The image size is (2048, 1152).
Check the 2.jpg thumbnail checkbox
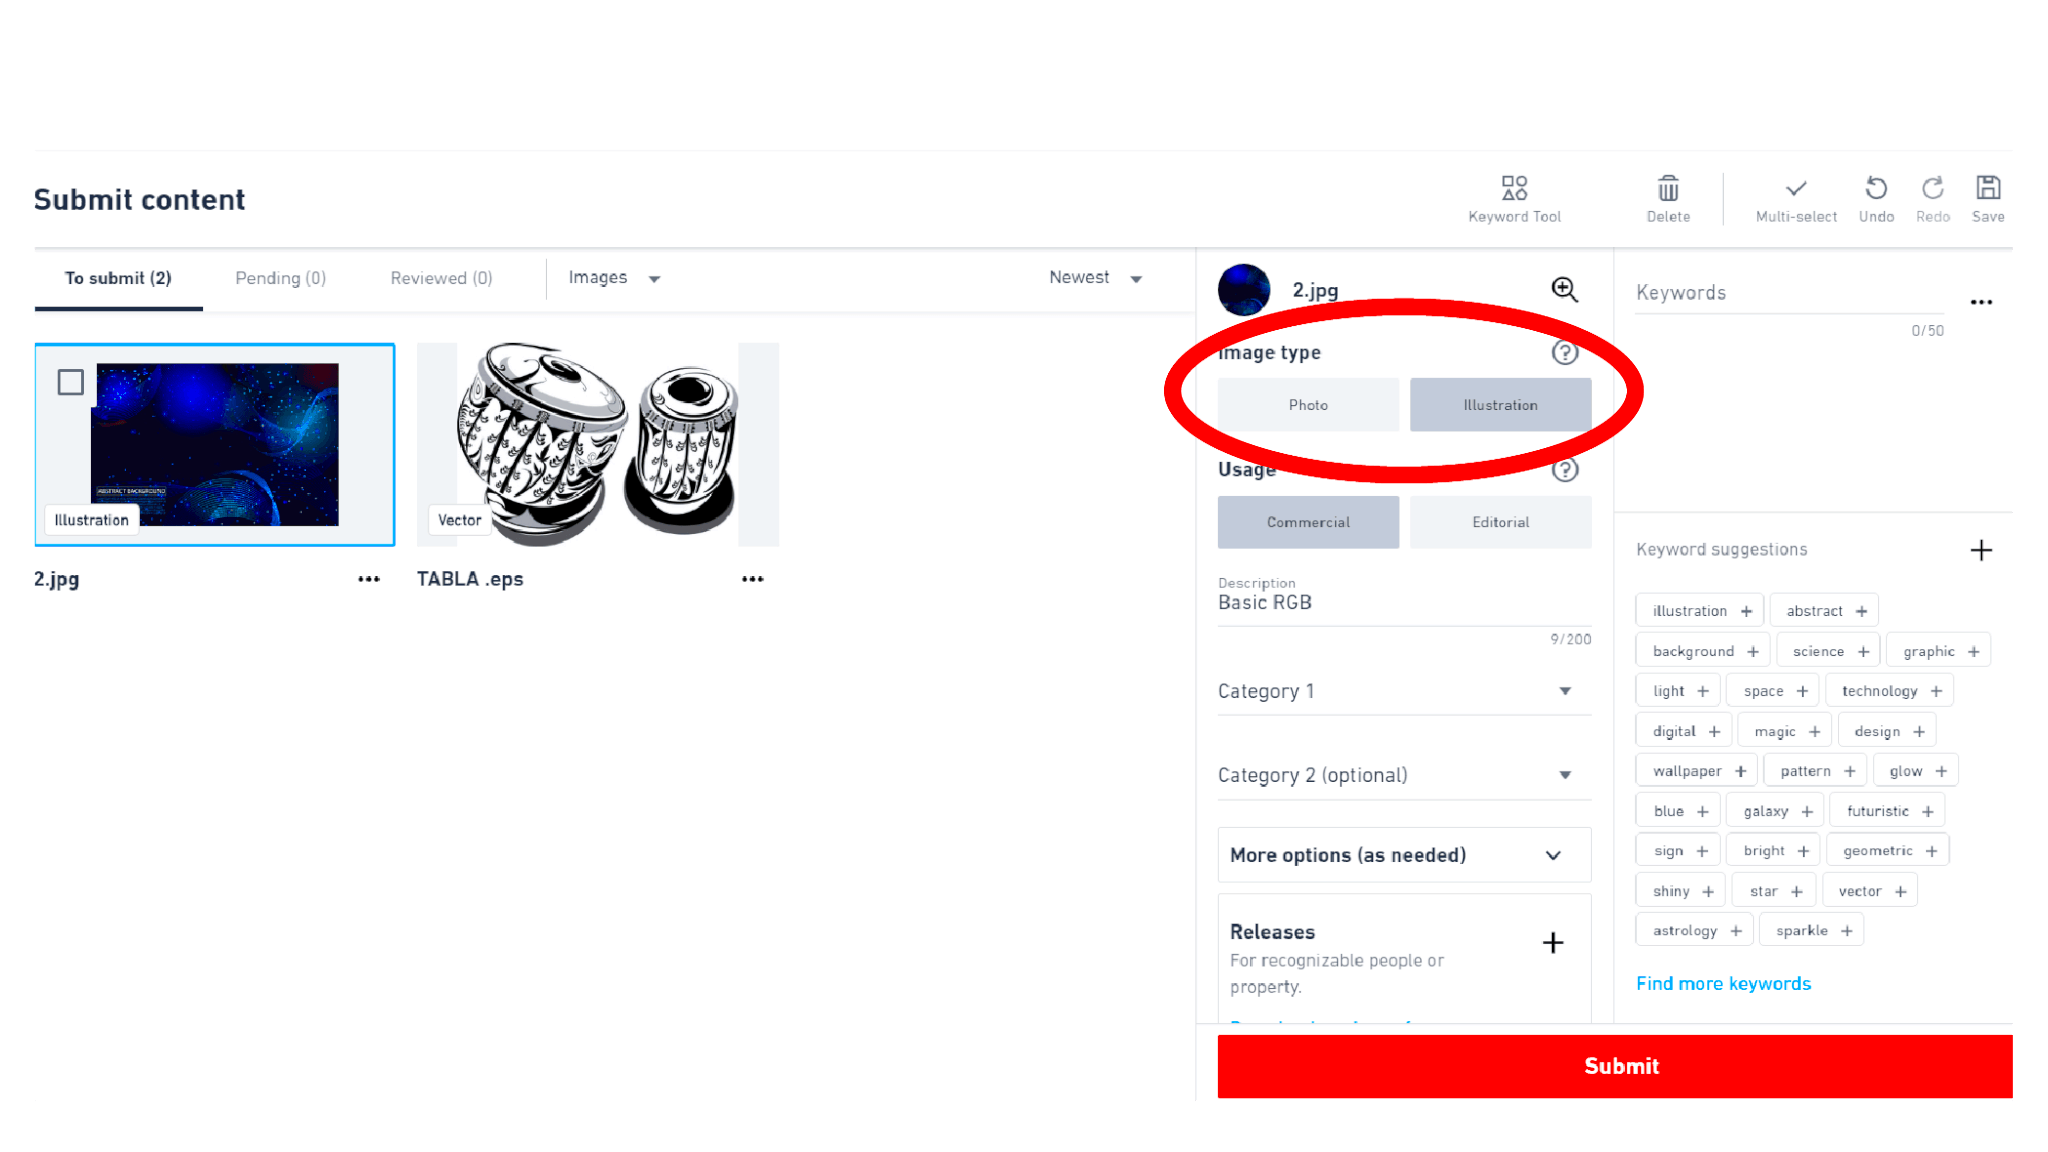point(70,381)
